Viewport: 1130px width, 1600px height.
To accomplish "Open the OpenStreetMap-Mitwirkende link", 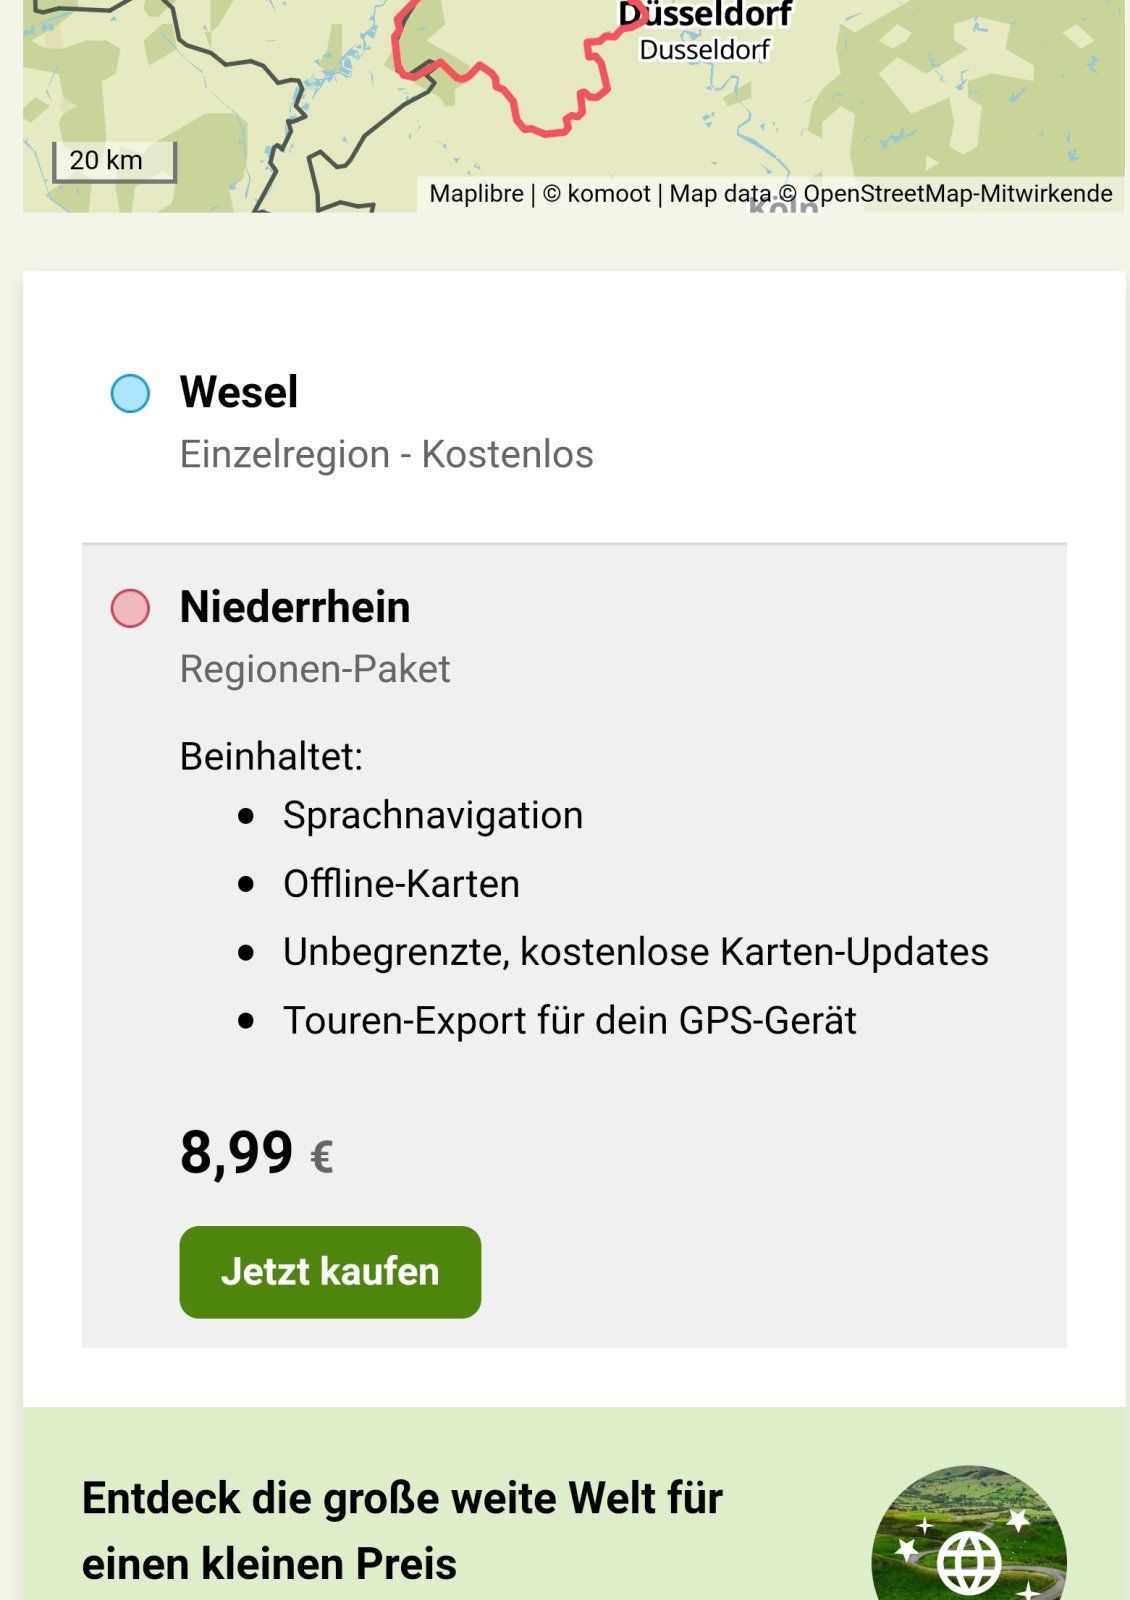I will (x=957, y=194).
